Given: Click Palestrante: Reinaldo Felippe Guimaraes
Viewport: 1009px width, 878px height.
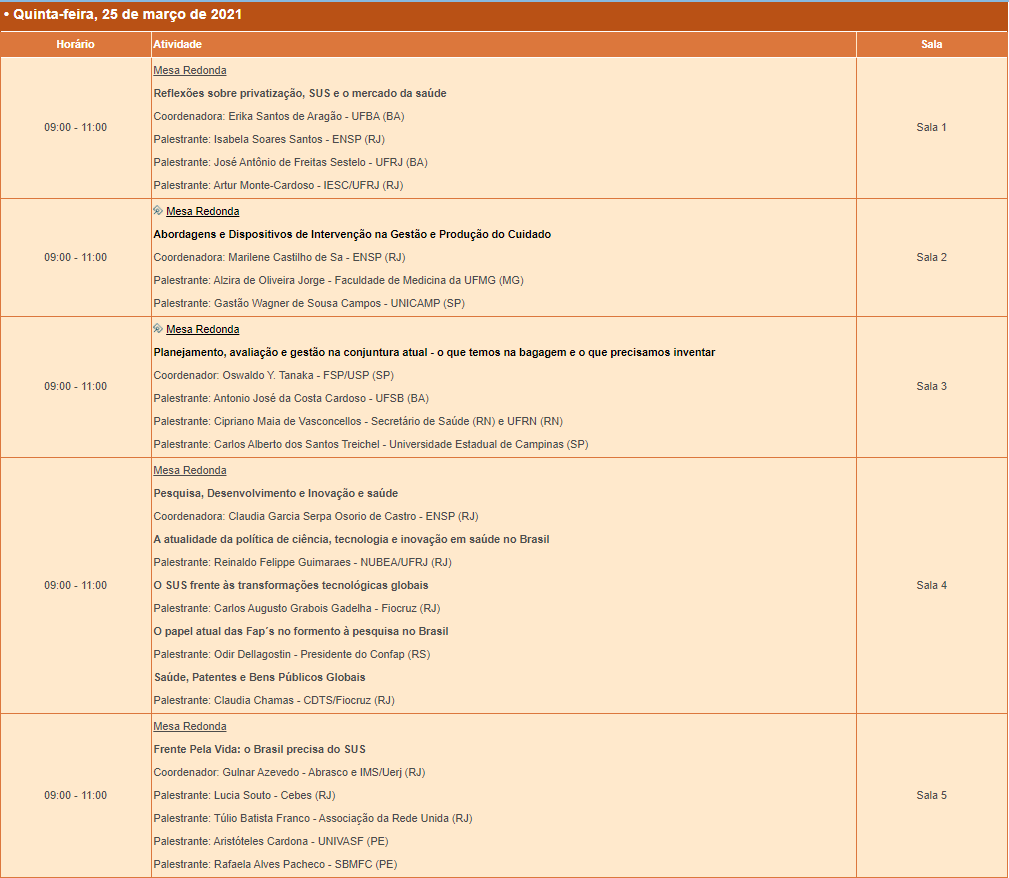Looking at the screenshot, I should (x=302, y=563).
